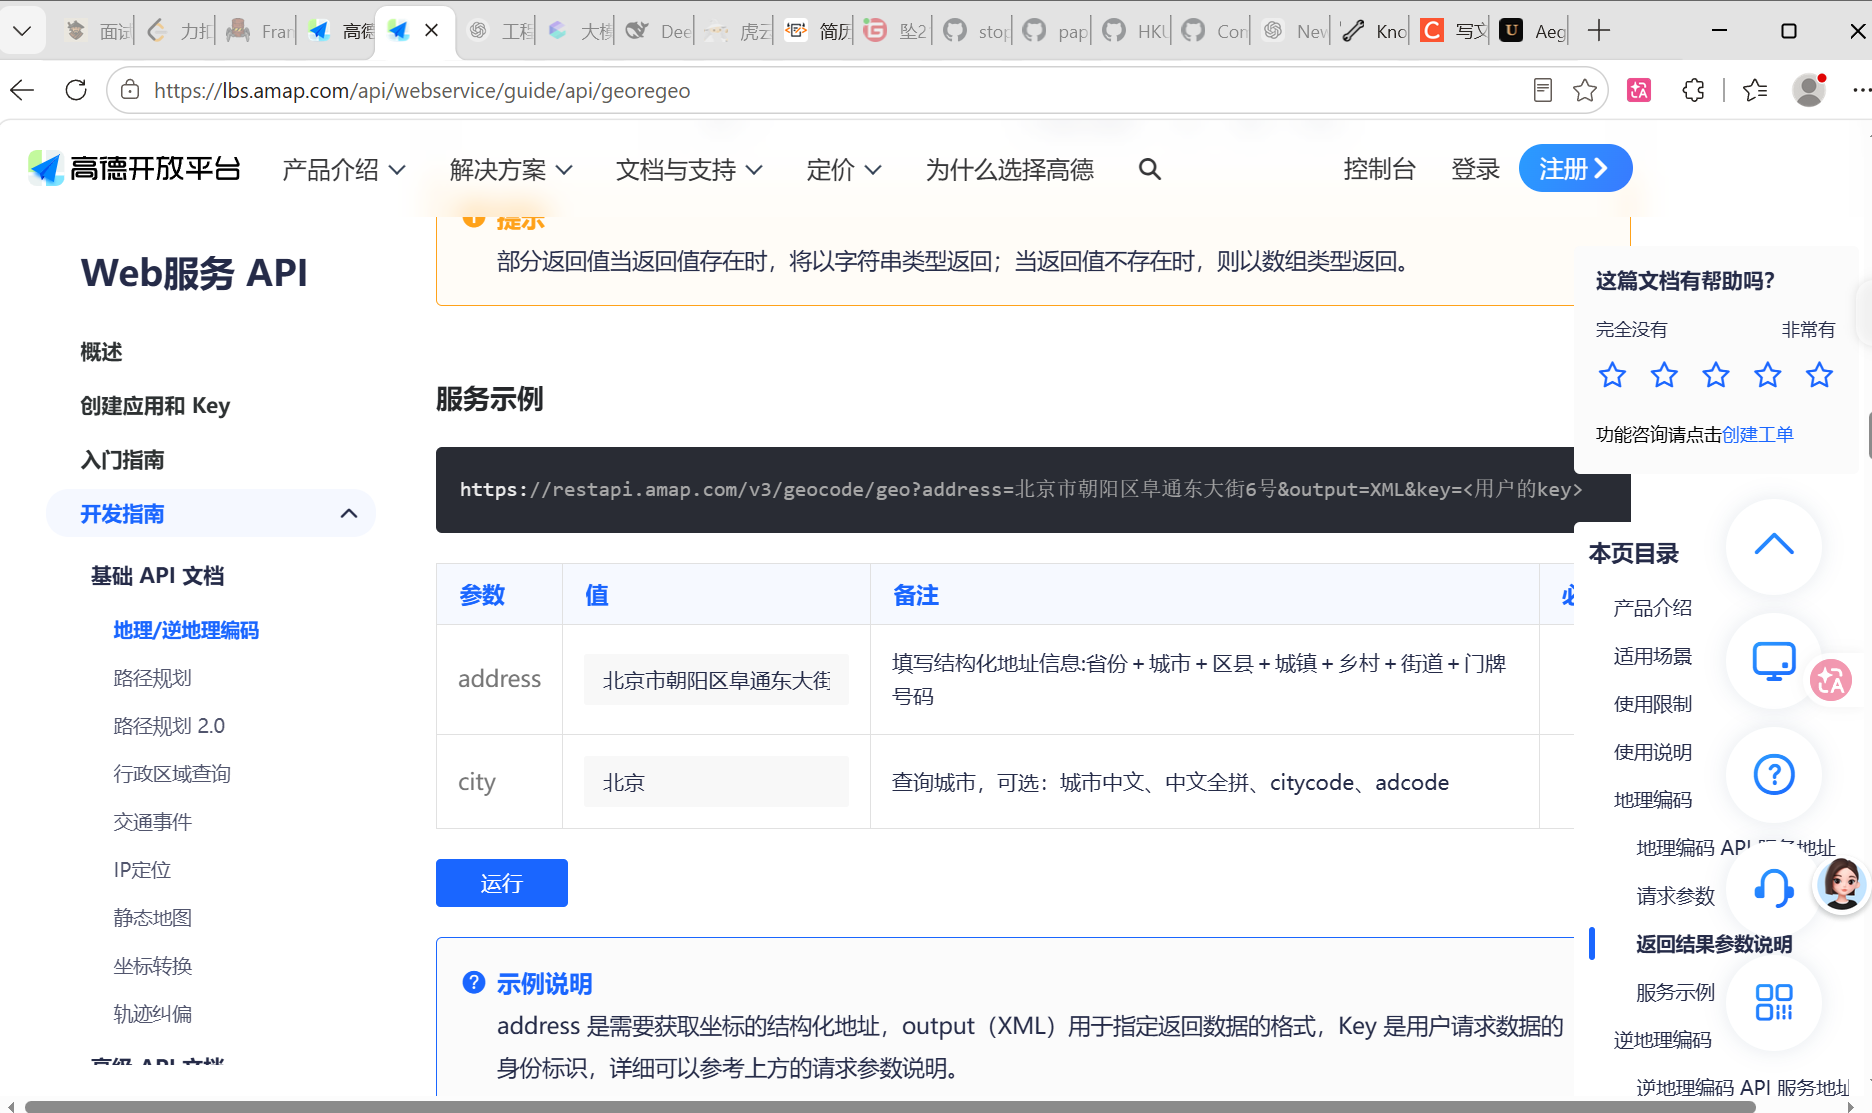Click the search magnifier in site header
1872x1113 pixels.
coord(1150,169)
